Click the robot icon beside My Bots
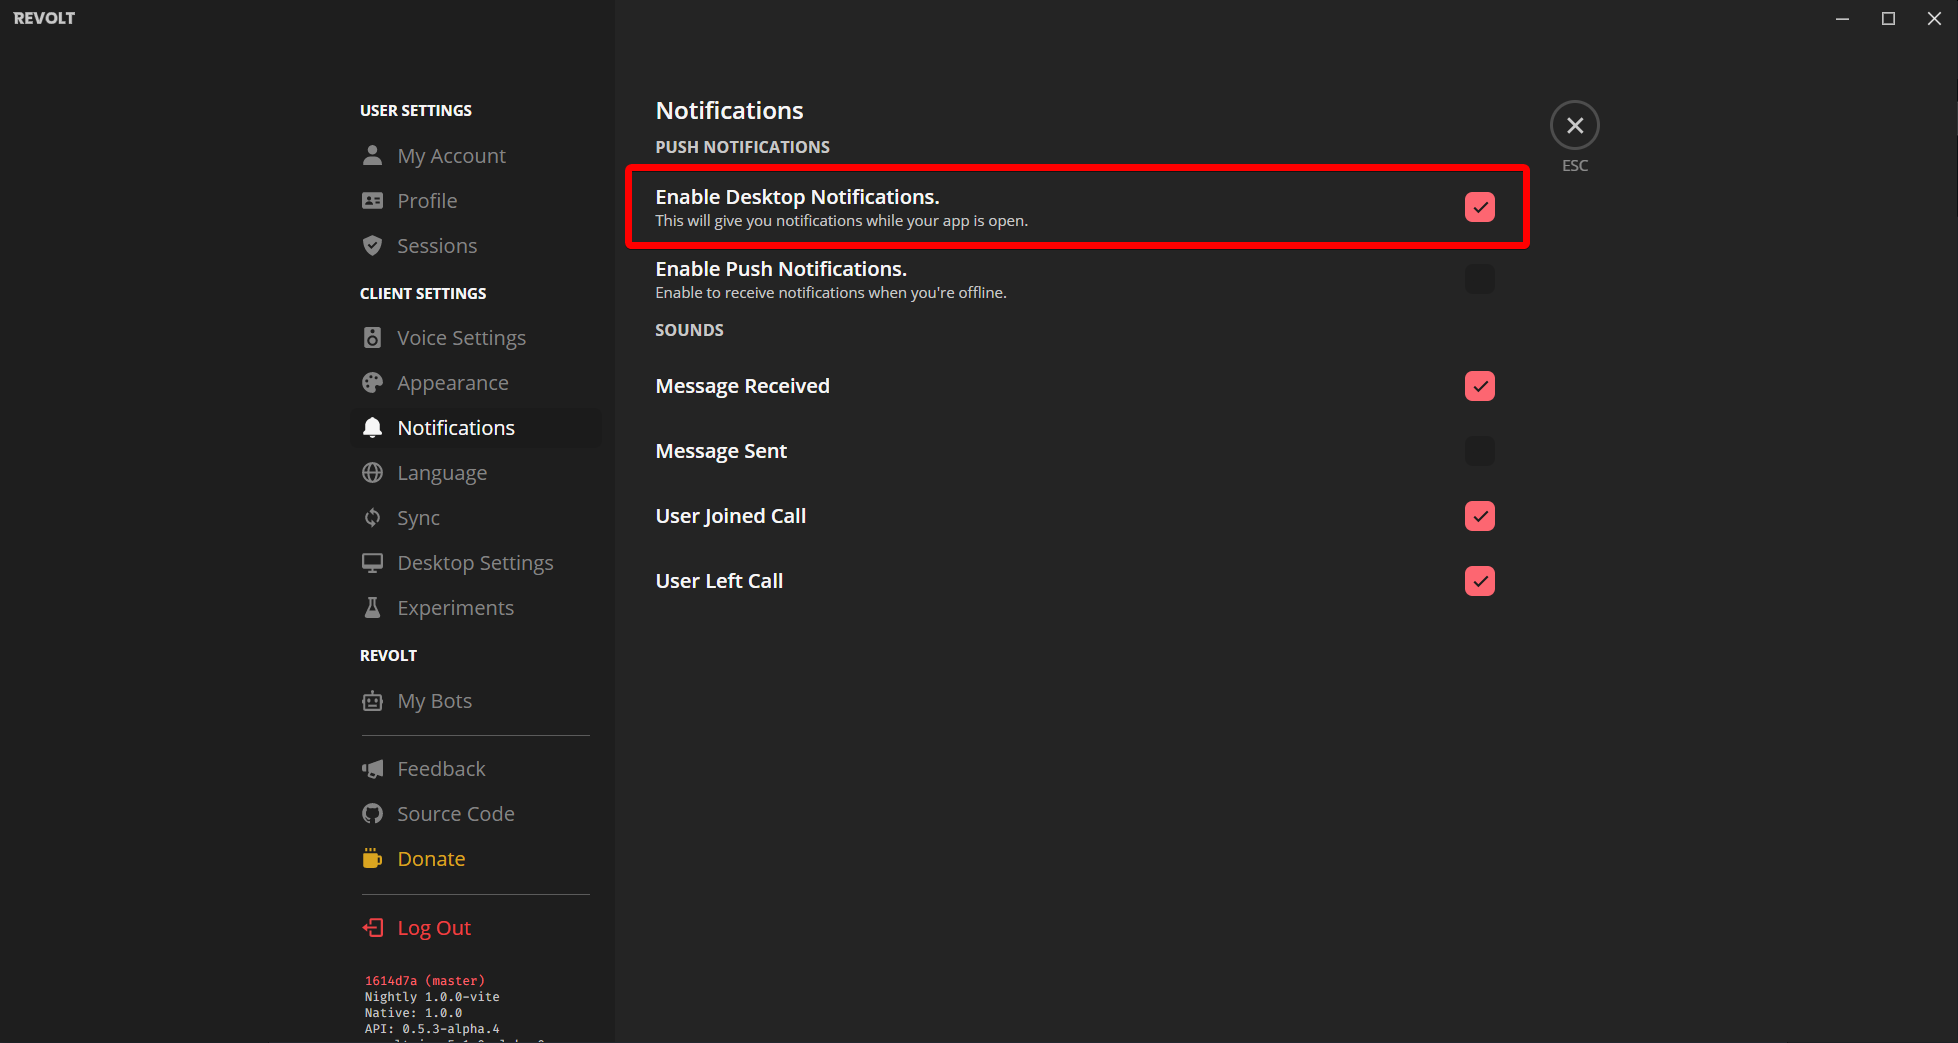Image resolution: width=1958 pixels, height=1043 pixels. [x=372, y=700]
